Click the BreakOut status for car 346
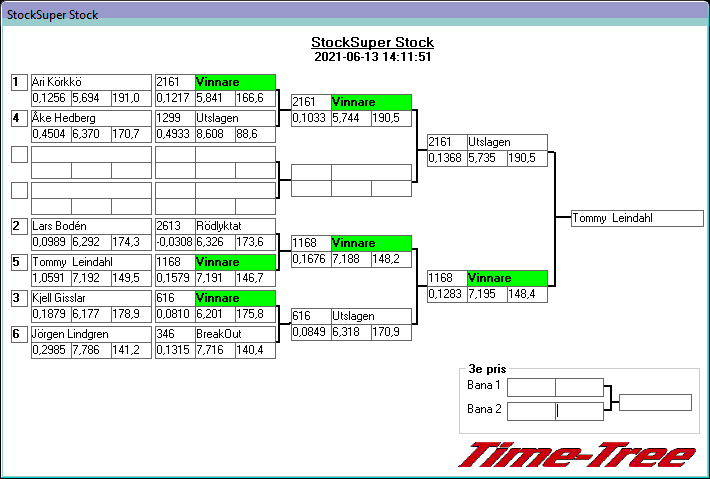 point(235,334)
